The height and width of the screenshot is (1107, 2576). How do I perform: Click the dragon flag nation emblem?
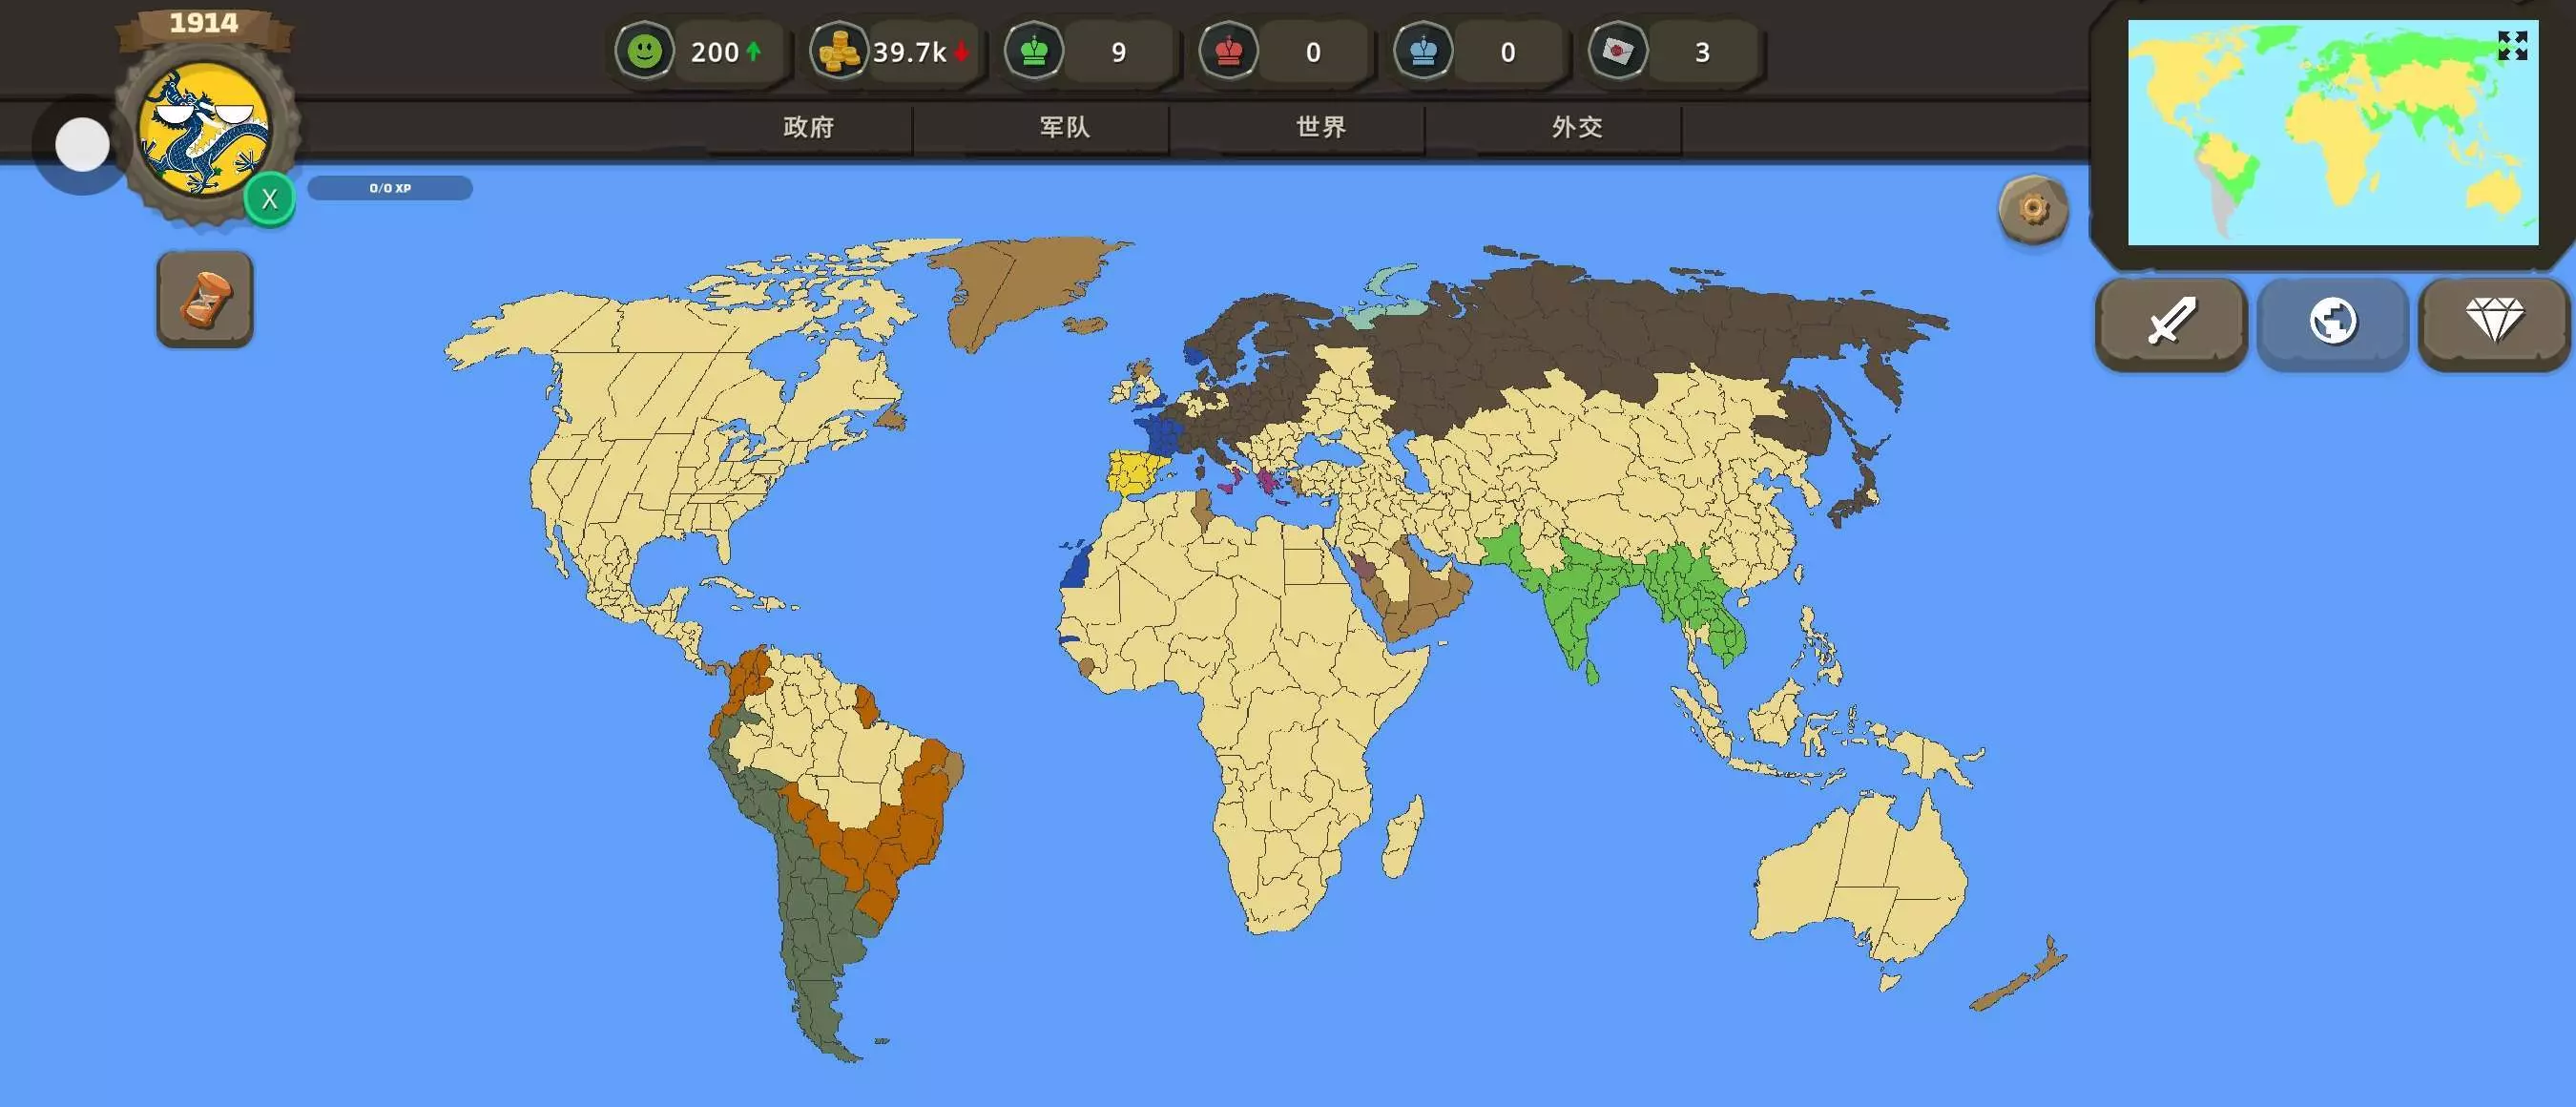pyautogui.click(x=205, y=132)
